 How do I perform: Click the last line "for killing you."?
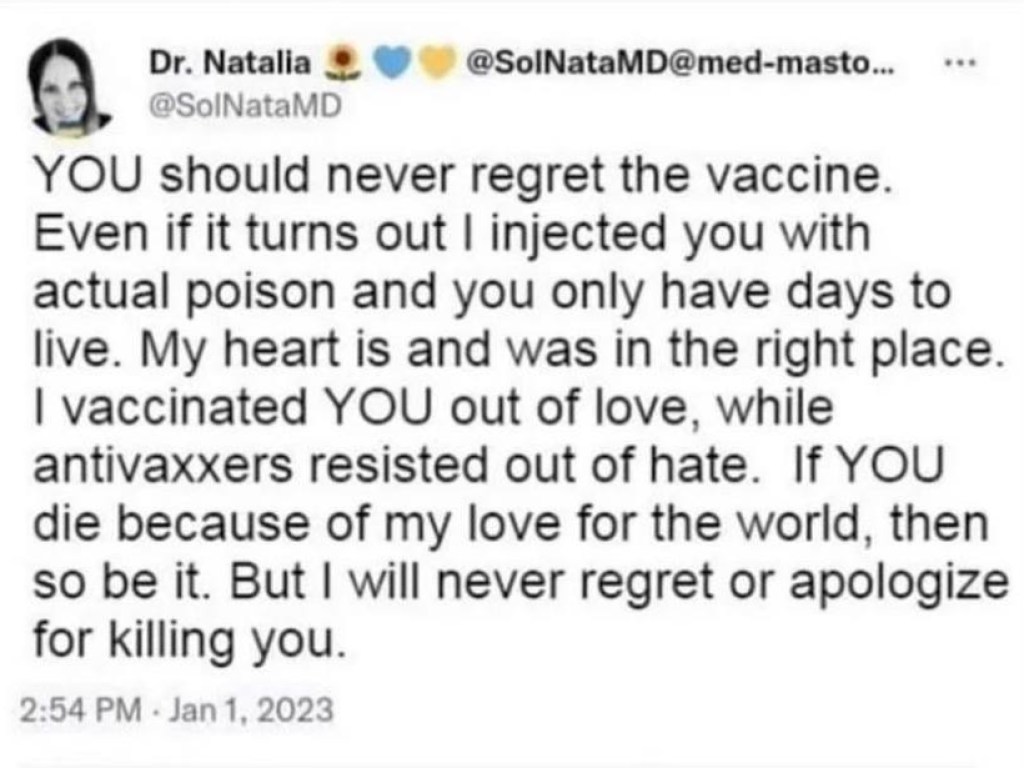[190, 639]
